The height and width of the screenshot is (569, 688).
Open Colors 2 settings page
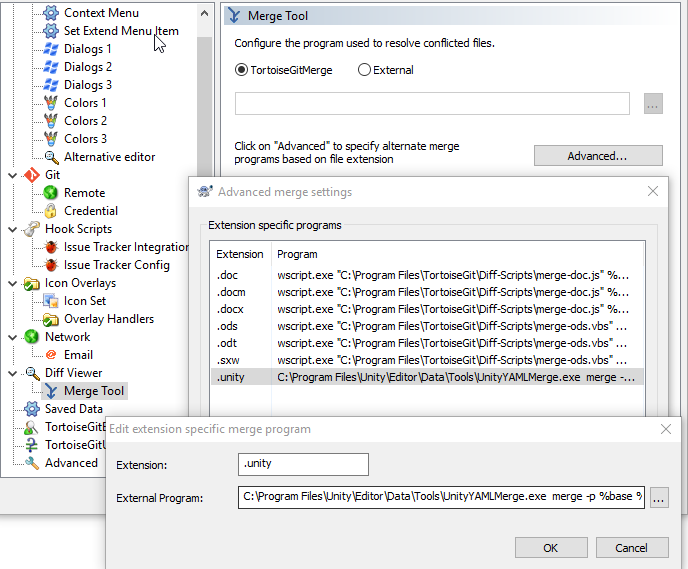[x=85, y=121]
